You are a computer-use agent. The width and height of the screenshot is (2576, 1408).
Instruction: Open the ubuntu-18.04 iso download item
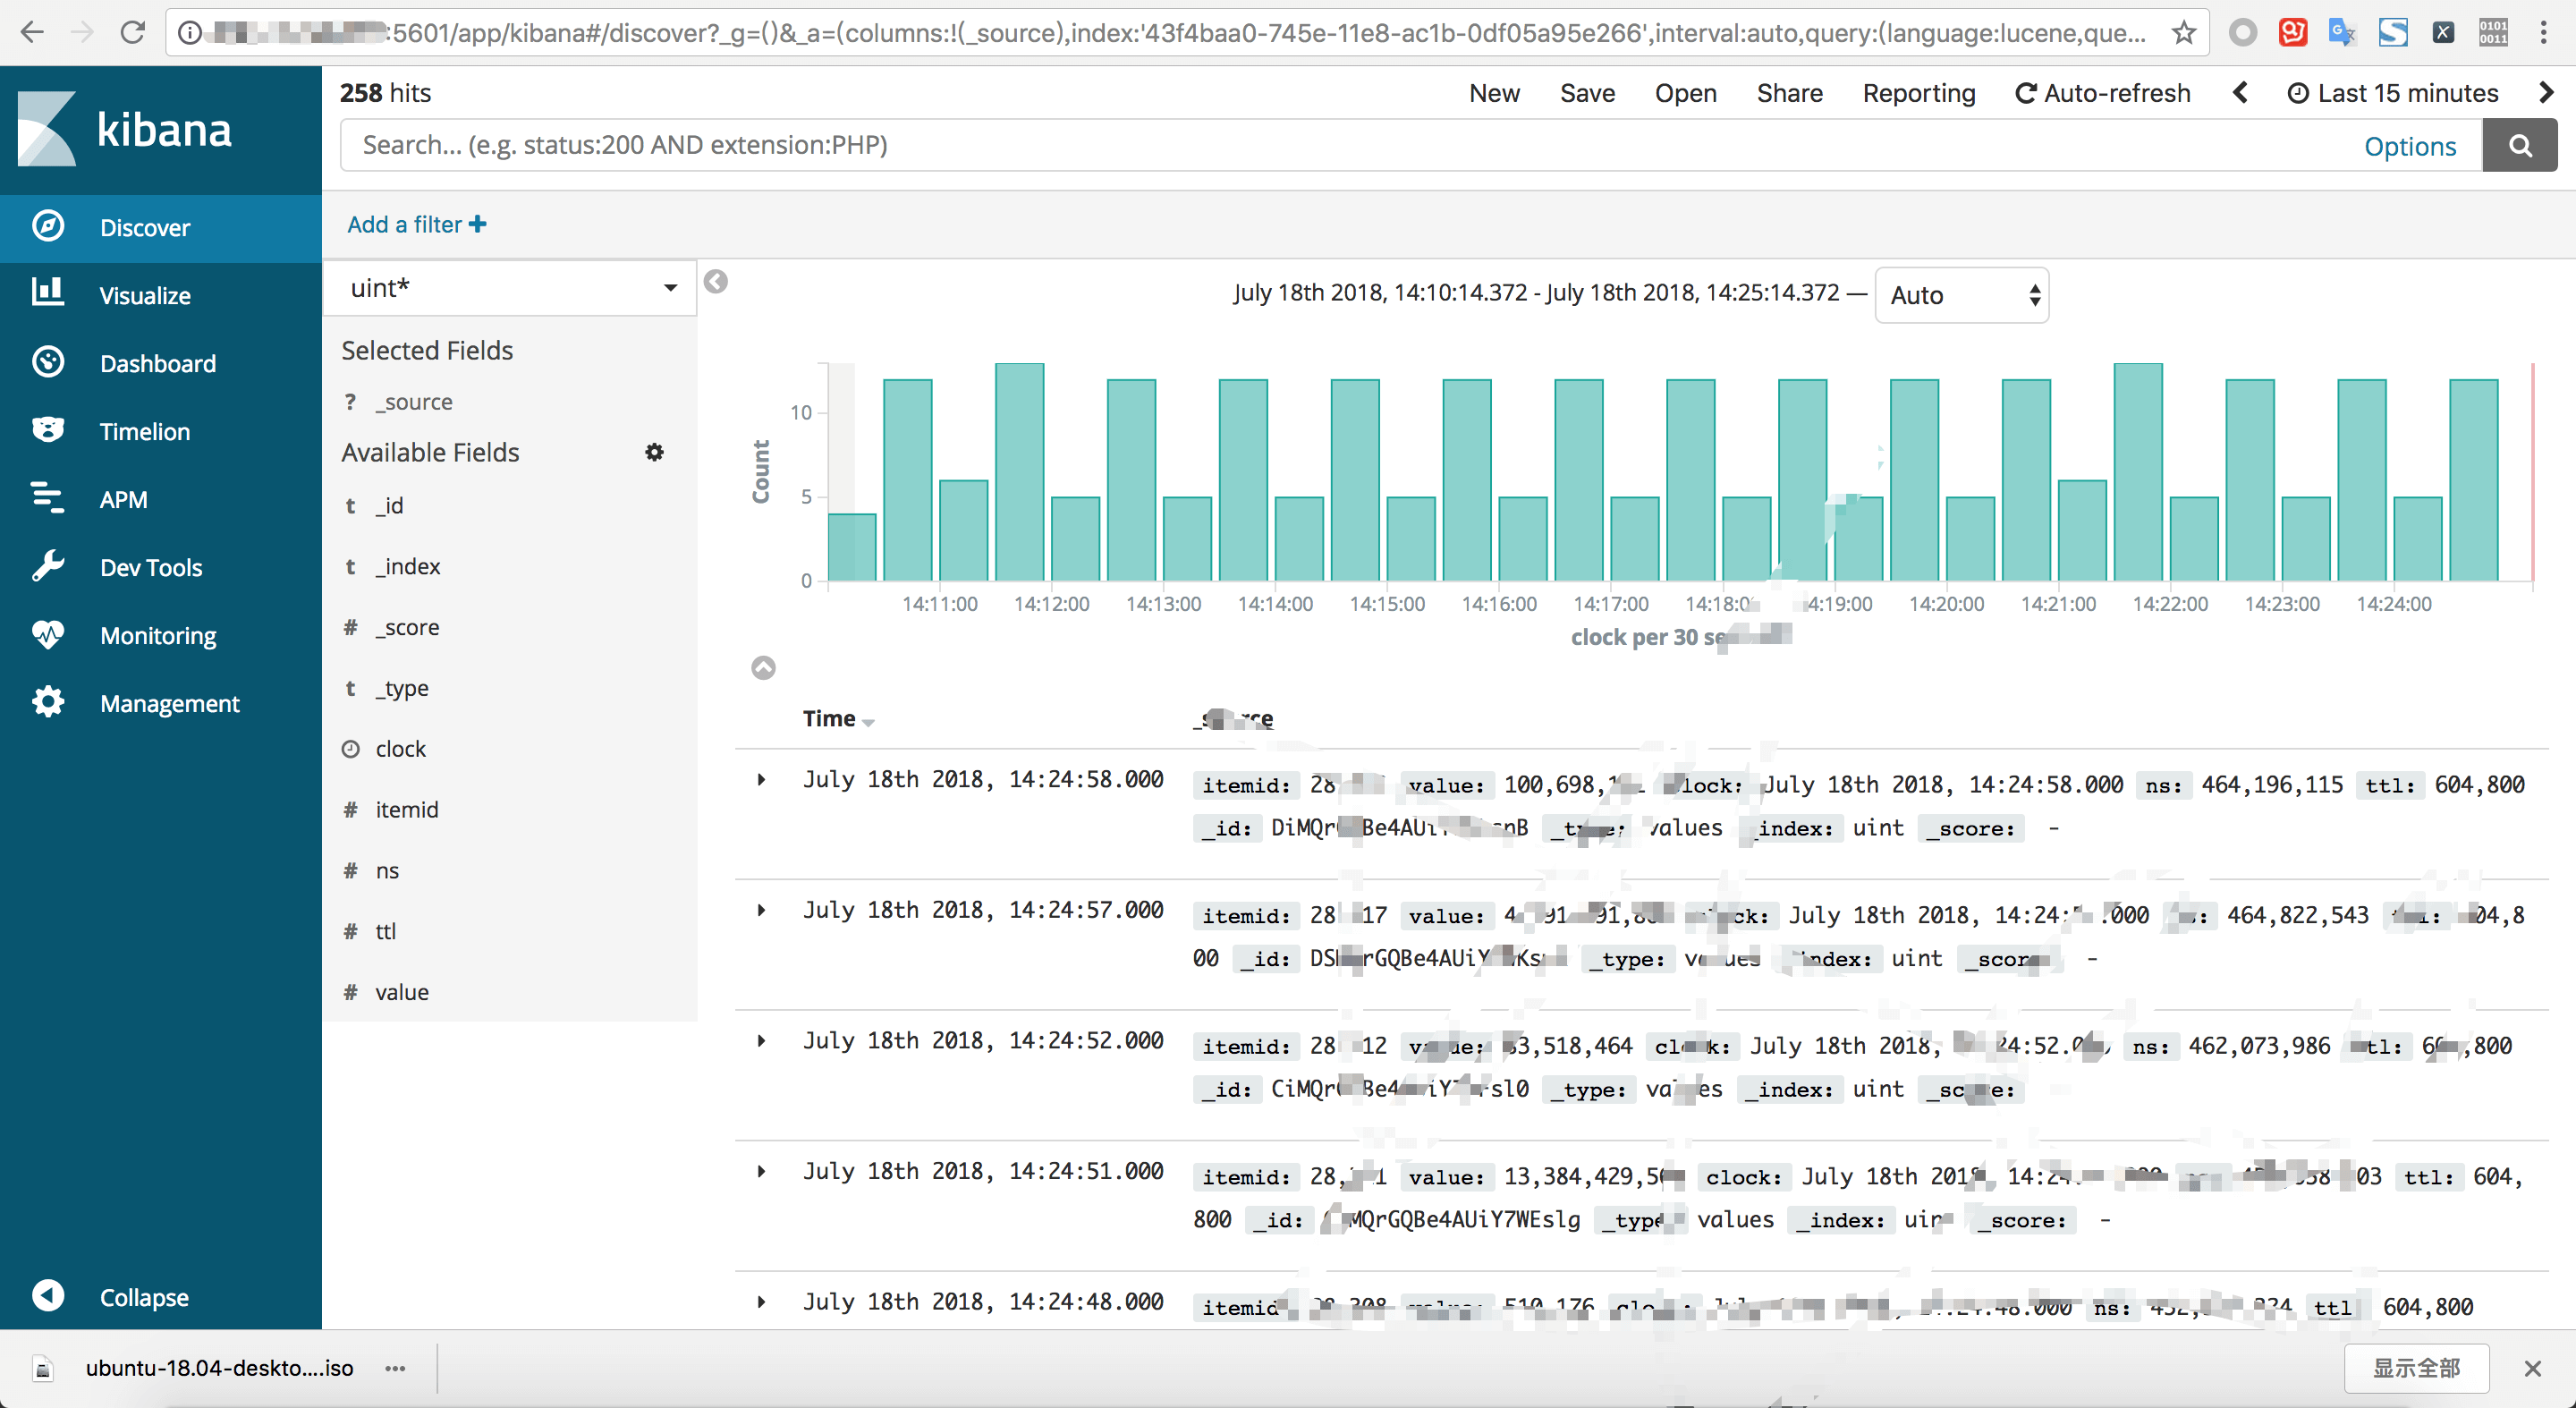click(219, 1368)
